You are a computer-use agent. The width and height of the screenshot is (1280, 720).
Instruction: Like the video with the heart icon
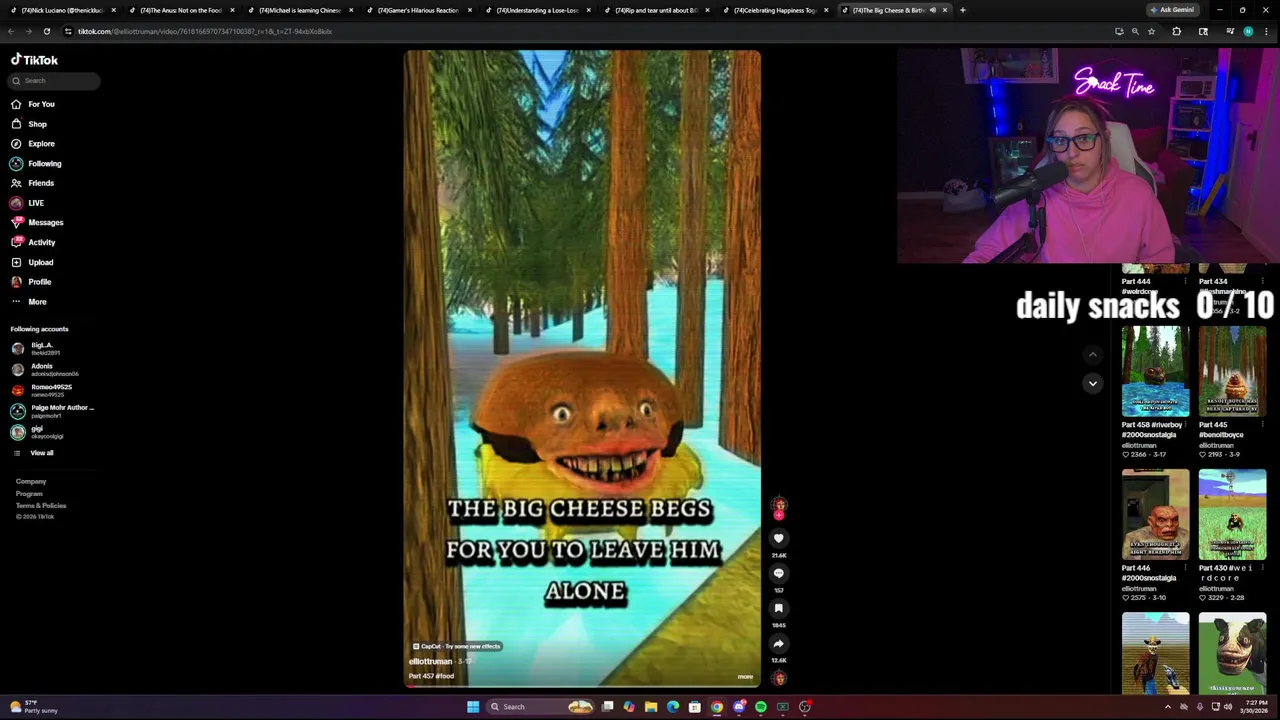[778, 538]
